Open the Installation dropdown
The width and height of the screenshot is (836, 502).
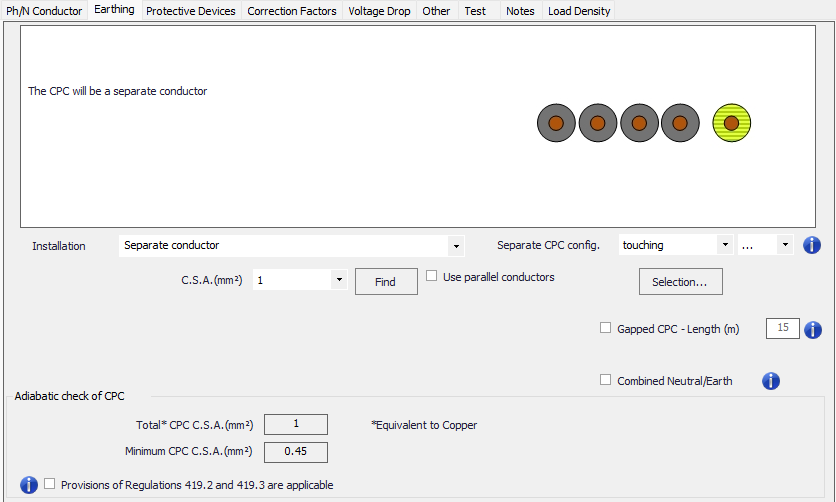tap(456, 246)
